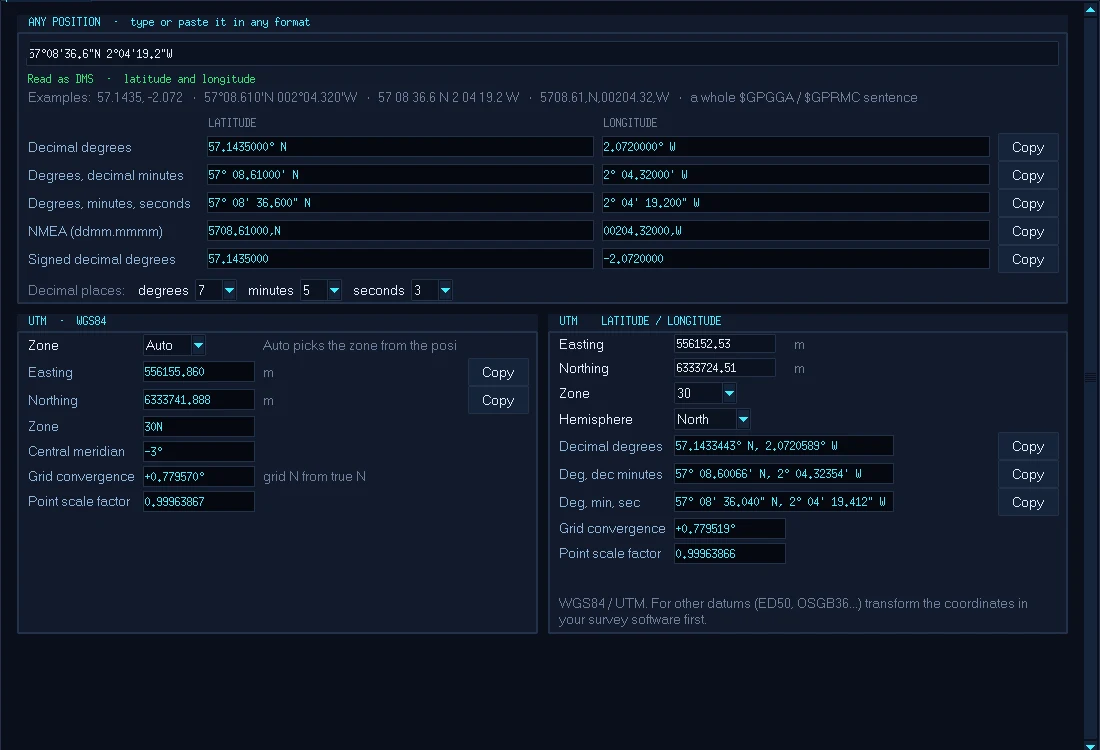The image size is (1100, 750).
Task: Click the Decimal degrees longitude field 2.0720000° W
Action: [796, 147]
